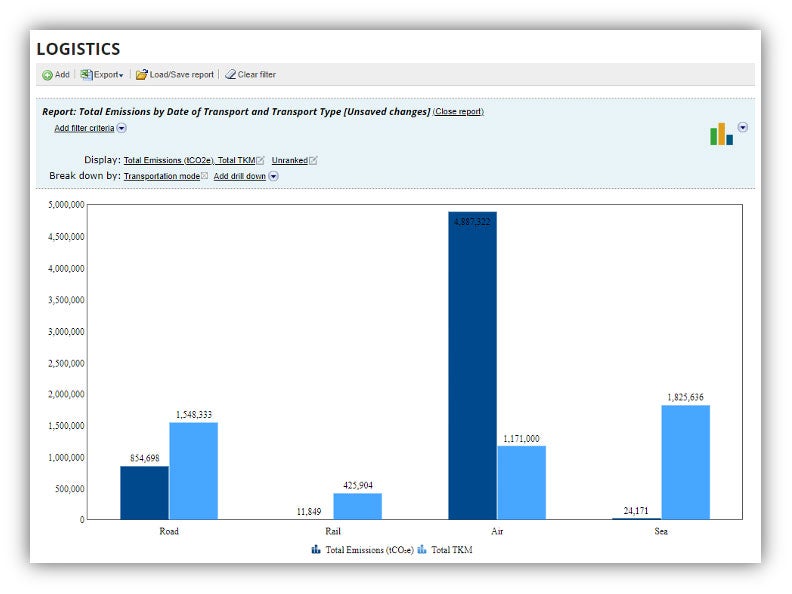Click the Load/Save report folder icon

[142, 75]
